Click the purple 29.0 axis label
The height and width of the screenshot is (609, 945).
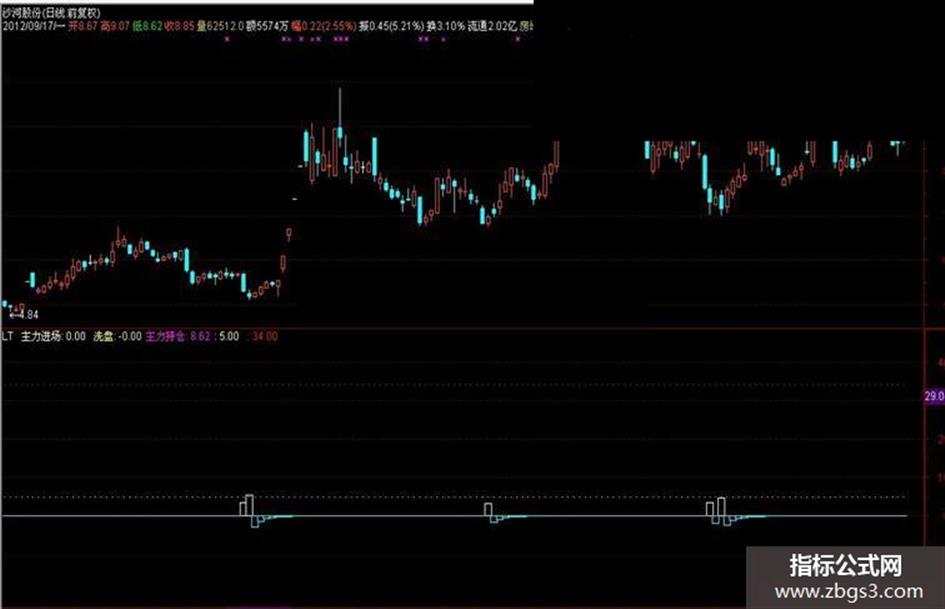coord(934,396)
